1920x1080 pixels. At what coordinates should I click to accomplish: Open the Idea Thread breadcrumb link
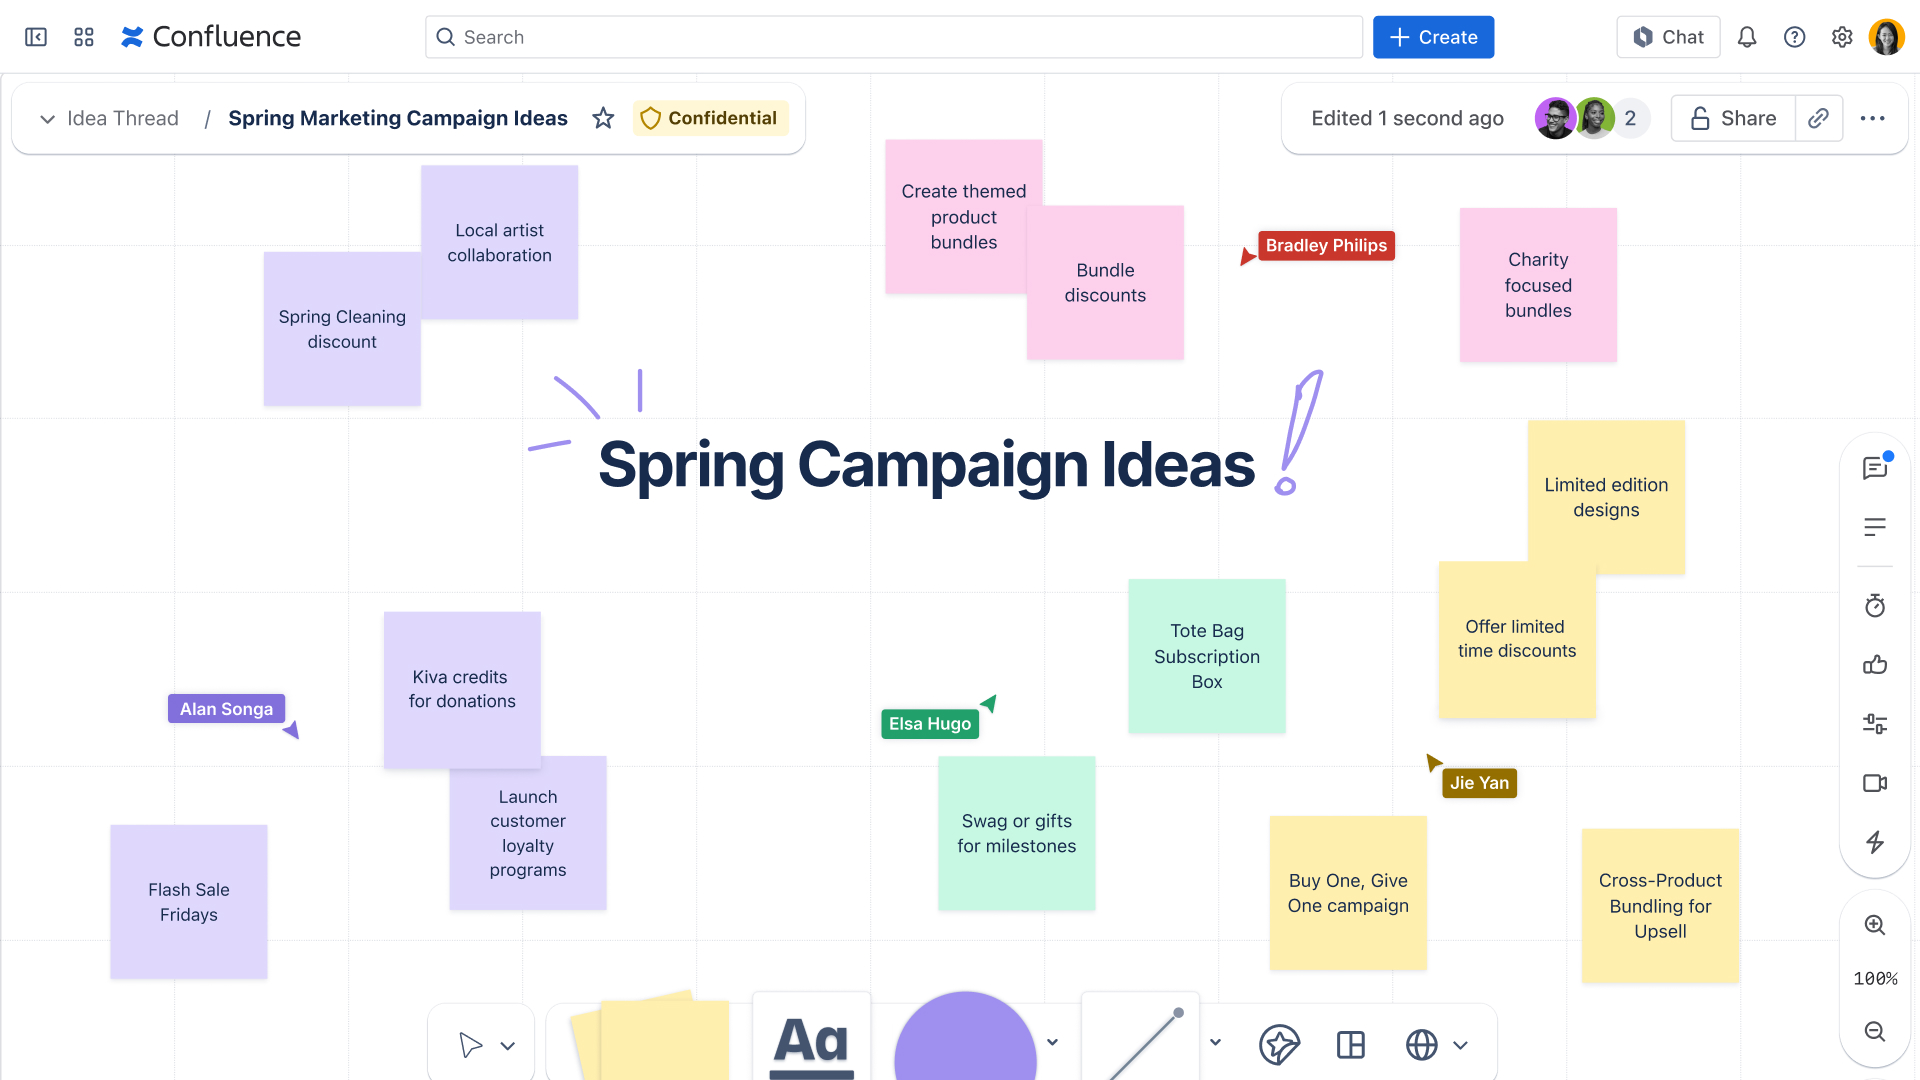click(123, 118)
